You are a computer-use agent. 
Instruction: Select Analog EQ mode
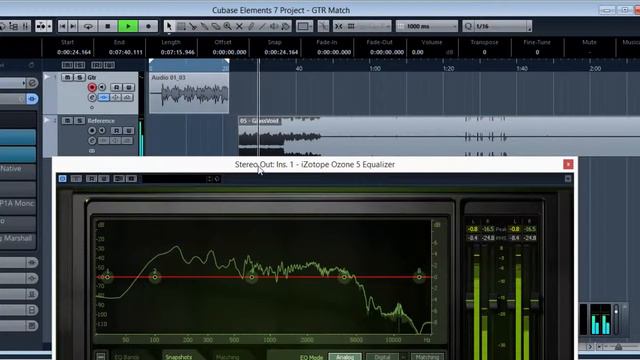(x=345, y=357)
